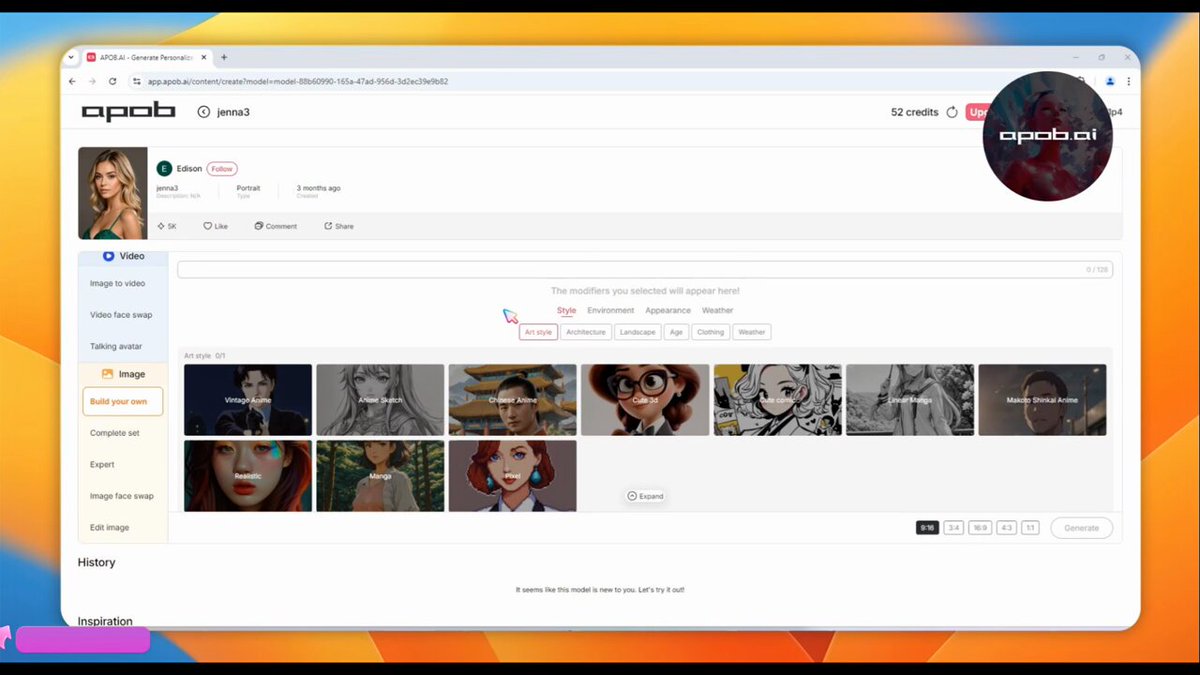Open Edit image in sidebar

[x=110, y=527]
